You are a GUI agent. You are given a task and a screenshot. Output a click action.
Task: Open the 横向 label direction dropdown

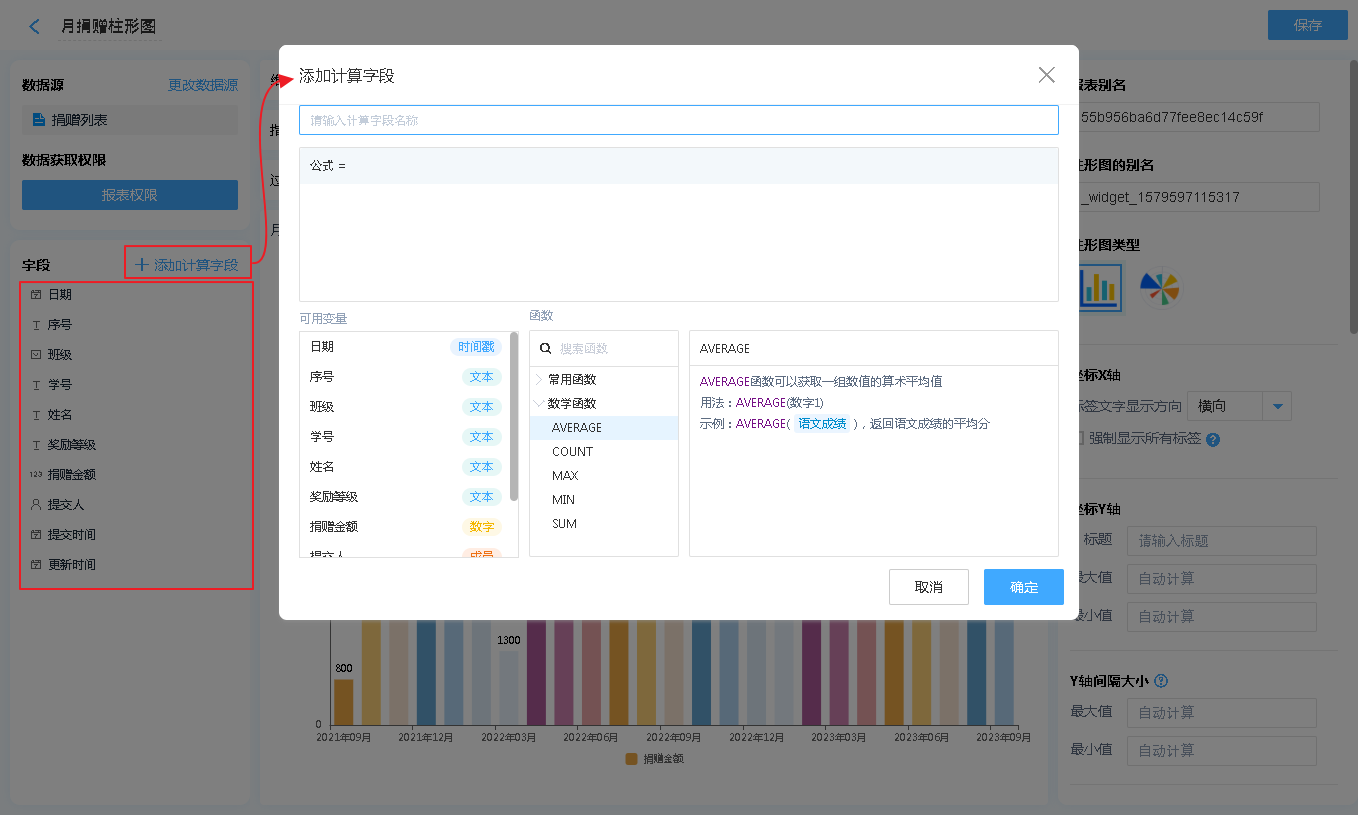[x=1277, y=406]
